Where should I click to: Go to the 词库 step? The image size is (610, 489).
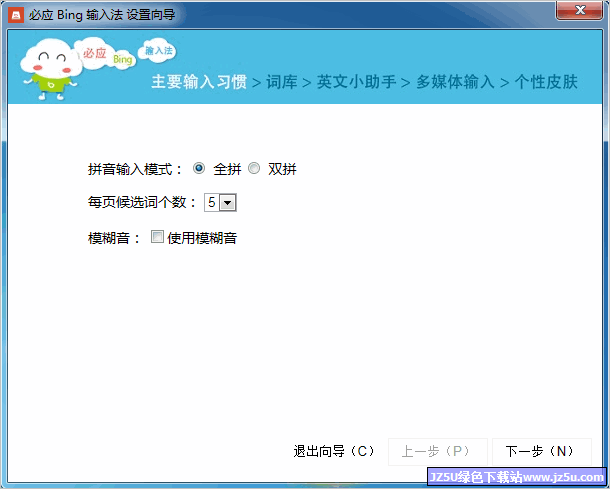282,82
